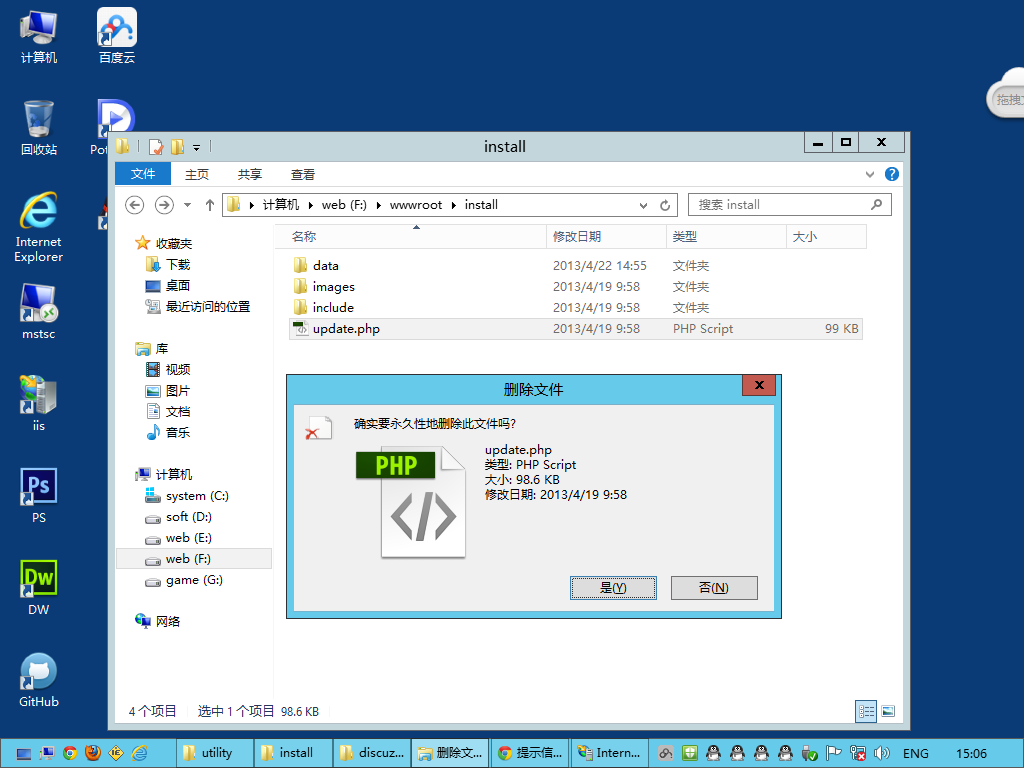Screen dimensions: 1024x768
Task: Switch to discuz taskbar window
Action: (372, 753)
